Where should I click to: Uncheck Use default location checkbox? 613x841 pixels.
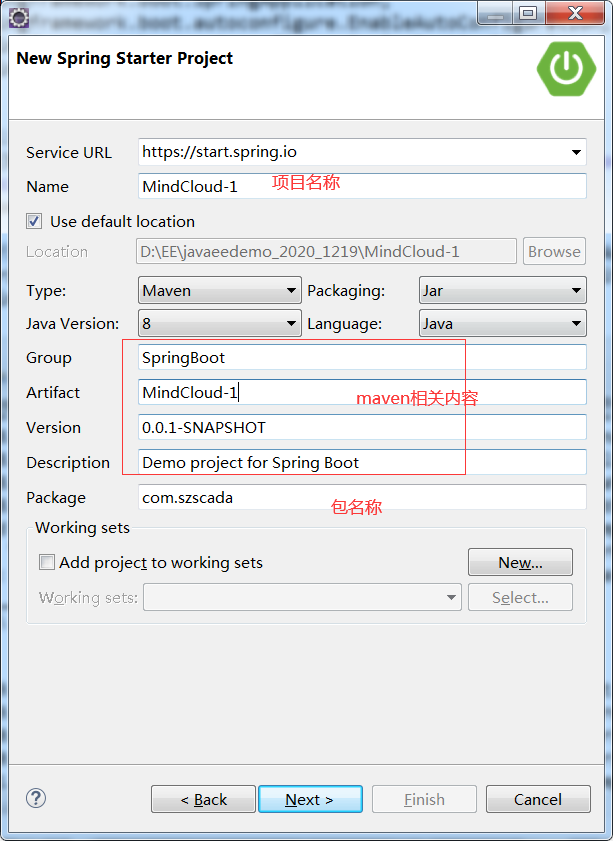34,221
